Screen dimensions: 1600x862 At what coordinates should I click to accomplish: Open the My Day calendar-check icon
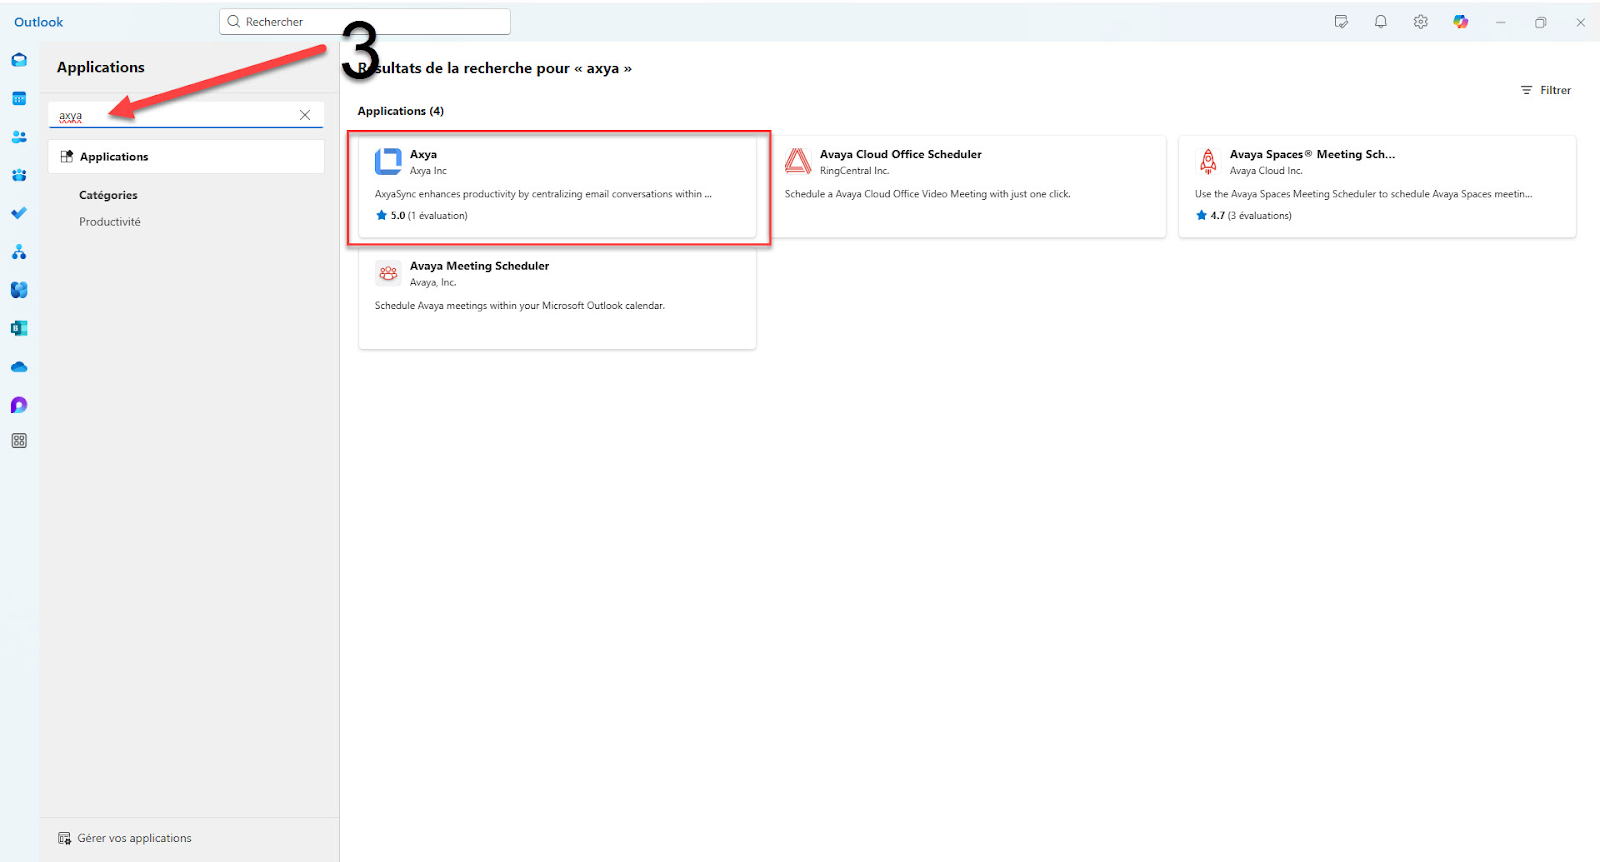[1341, 22]
